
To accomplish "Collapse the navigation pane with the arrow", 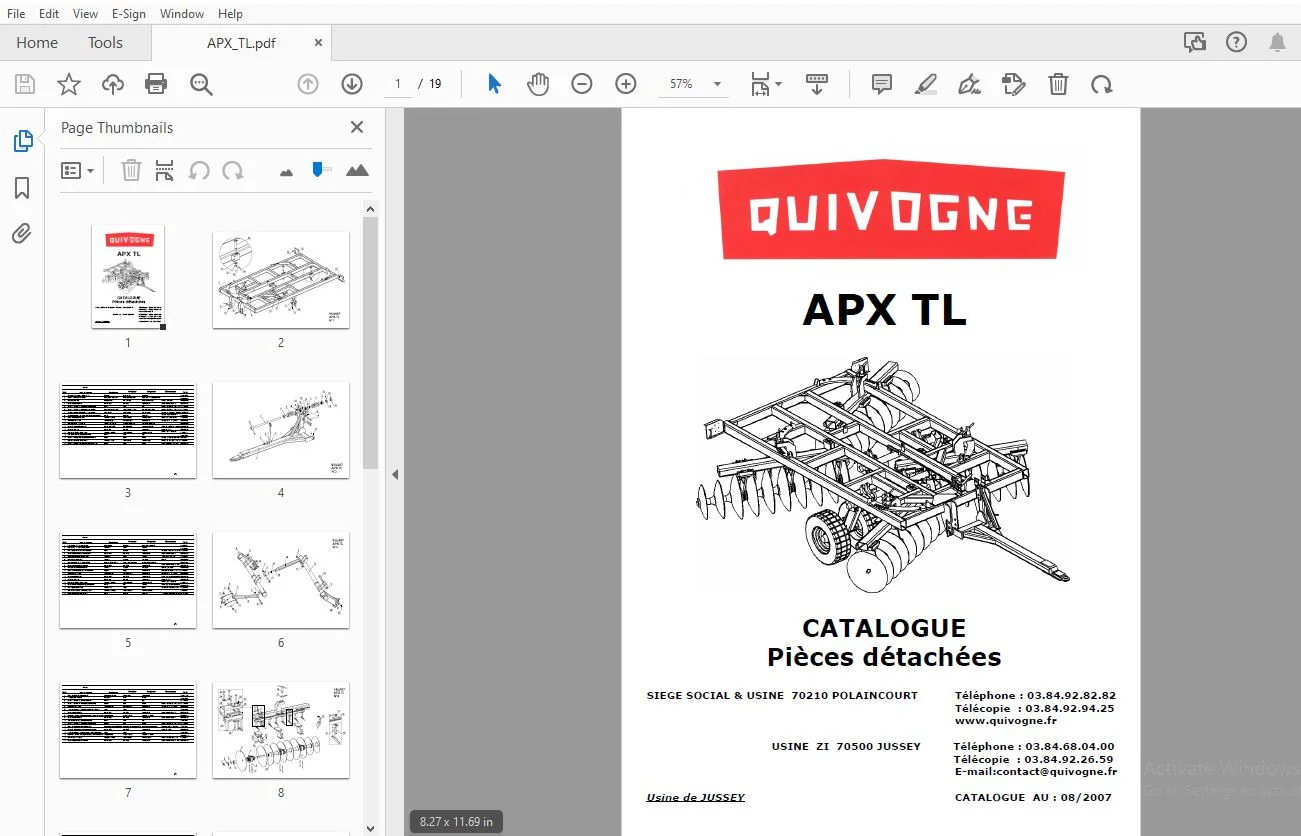I will click(395, 474).
